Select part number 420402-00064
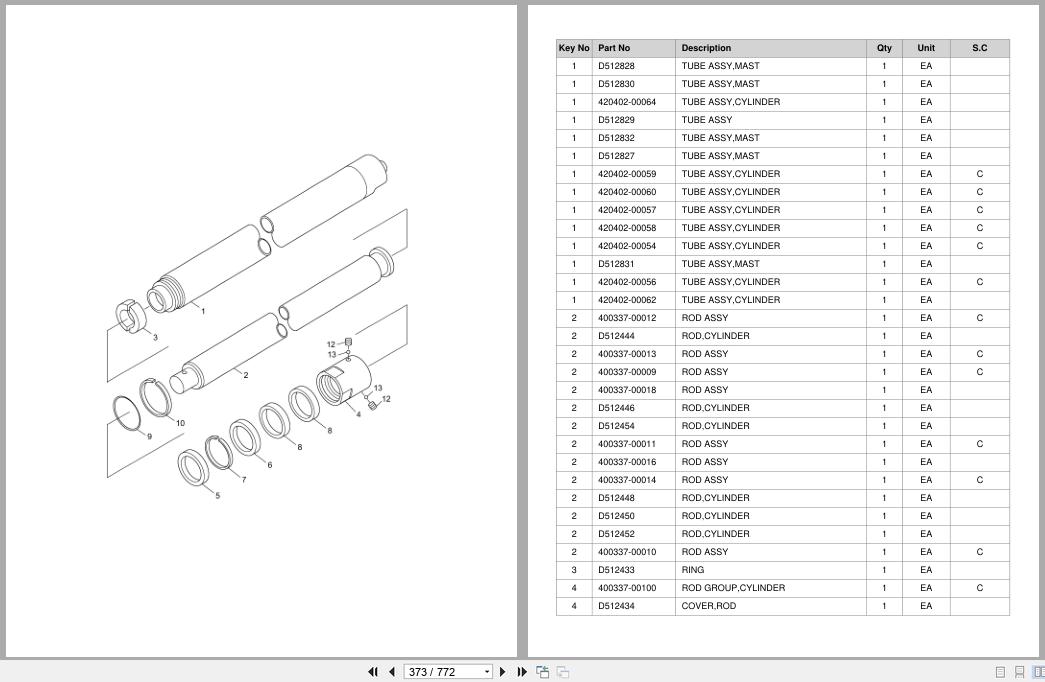Screen dimensions: 1045x682 [626, 102]
